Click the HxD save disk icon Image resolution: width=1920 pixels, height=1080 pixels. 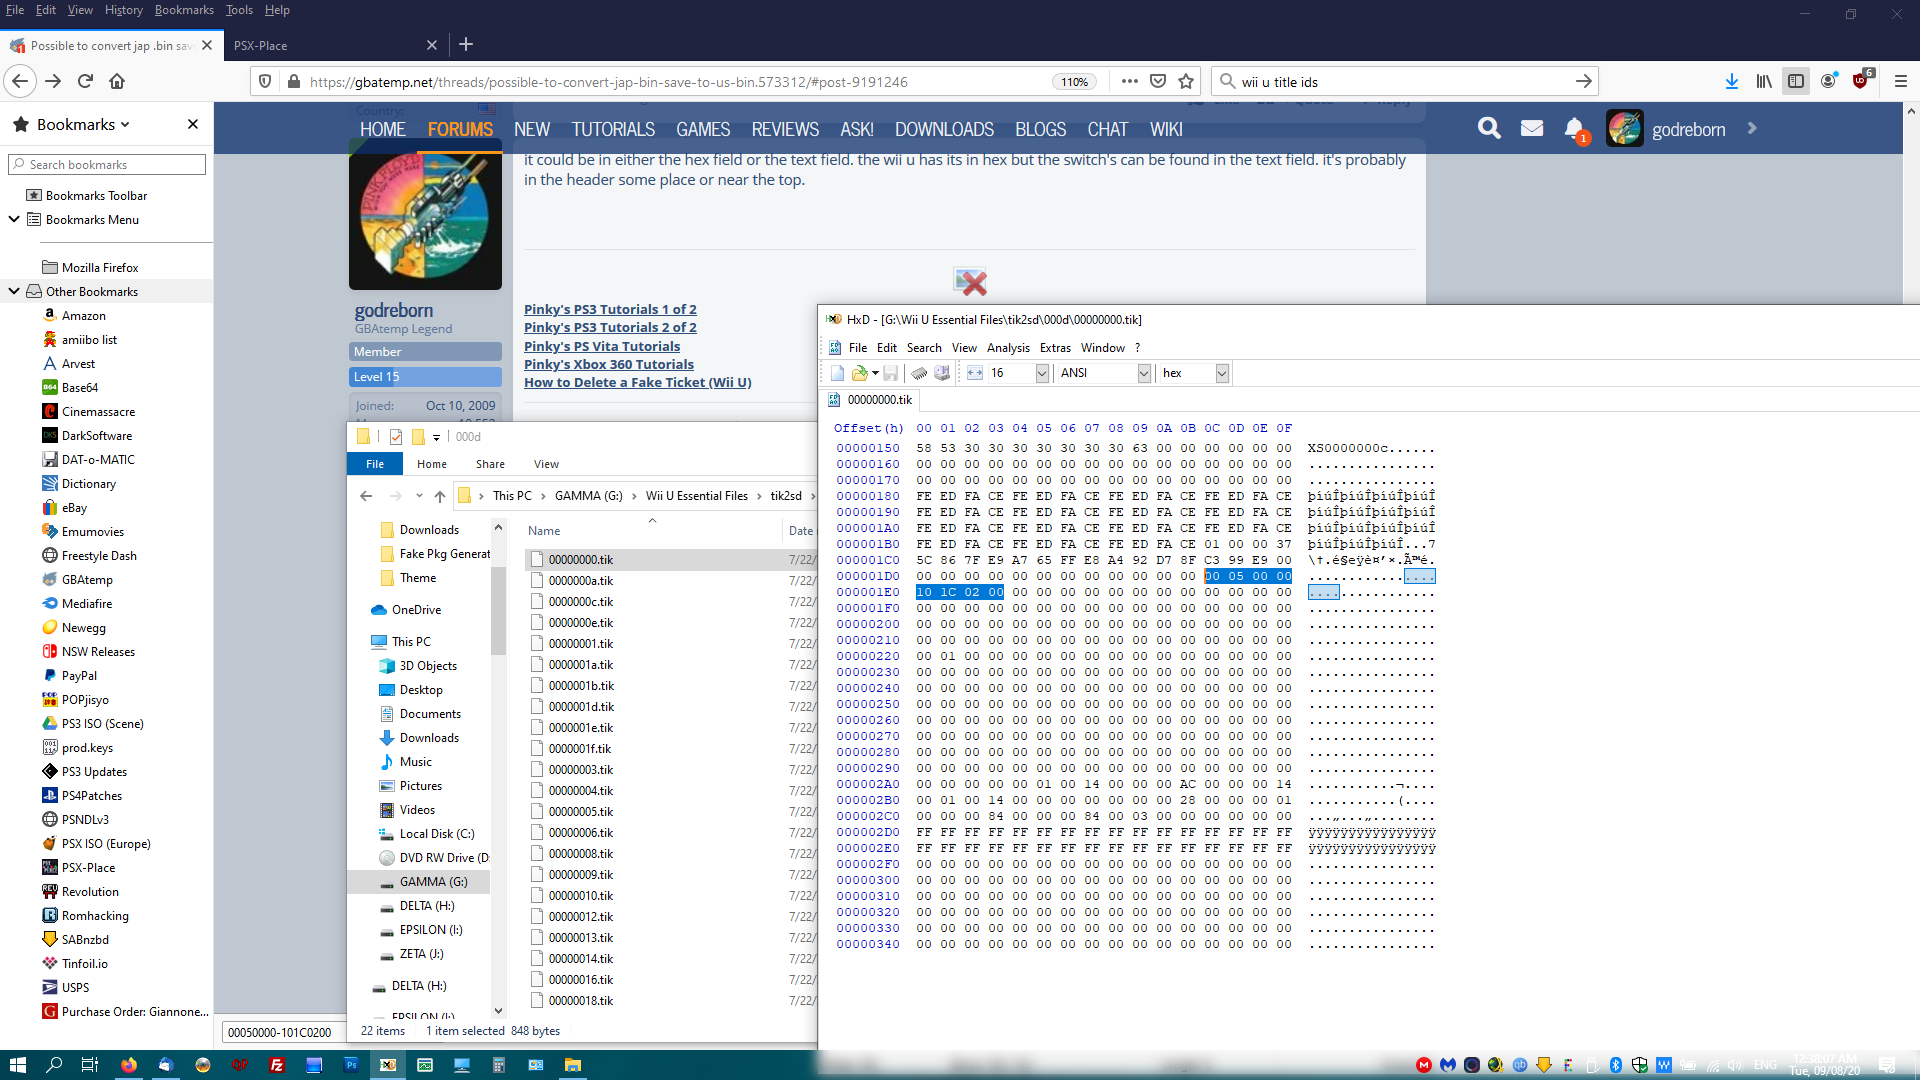[890, 373]
